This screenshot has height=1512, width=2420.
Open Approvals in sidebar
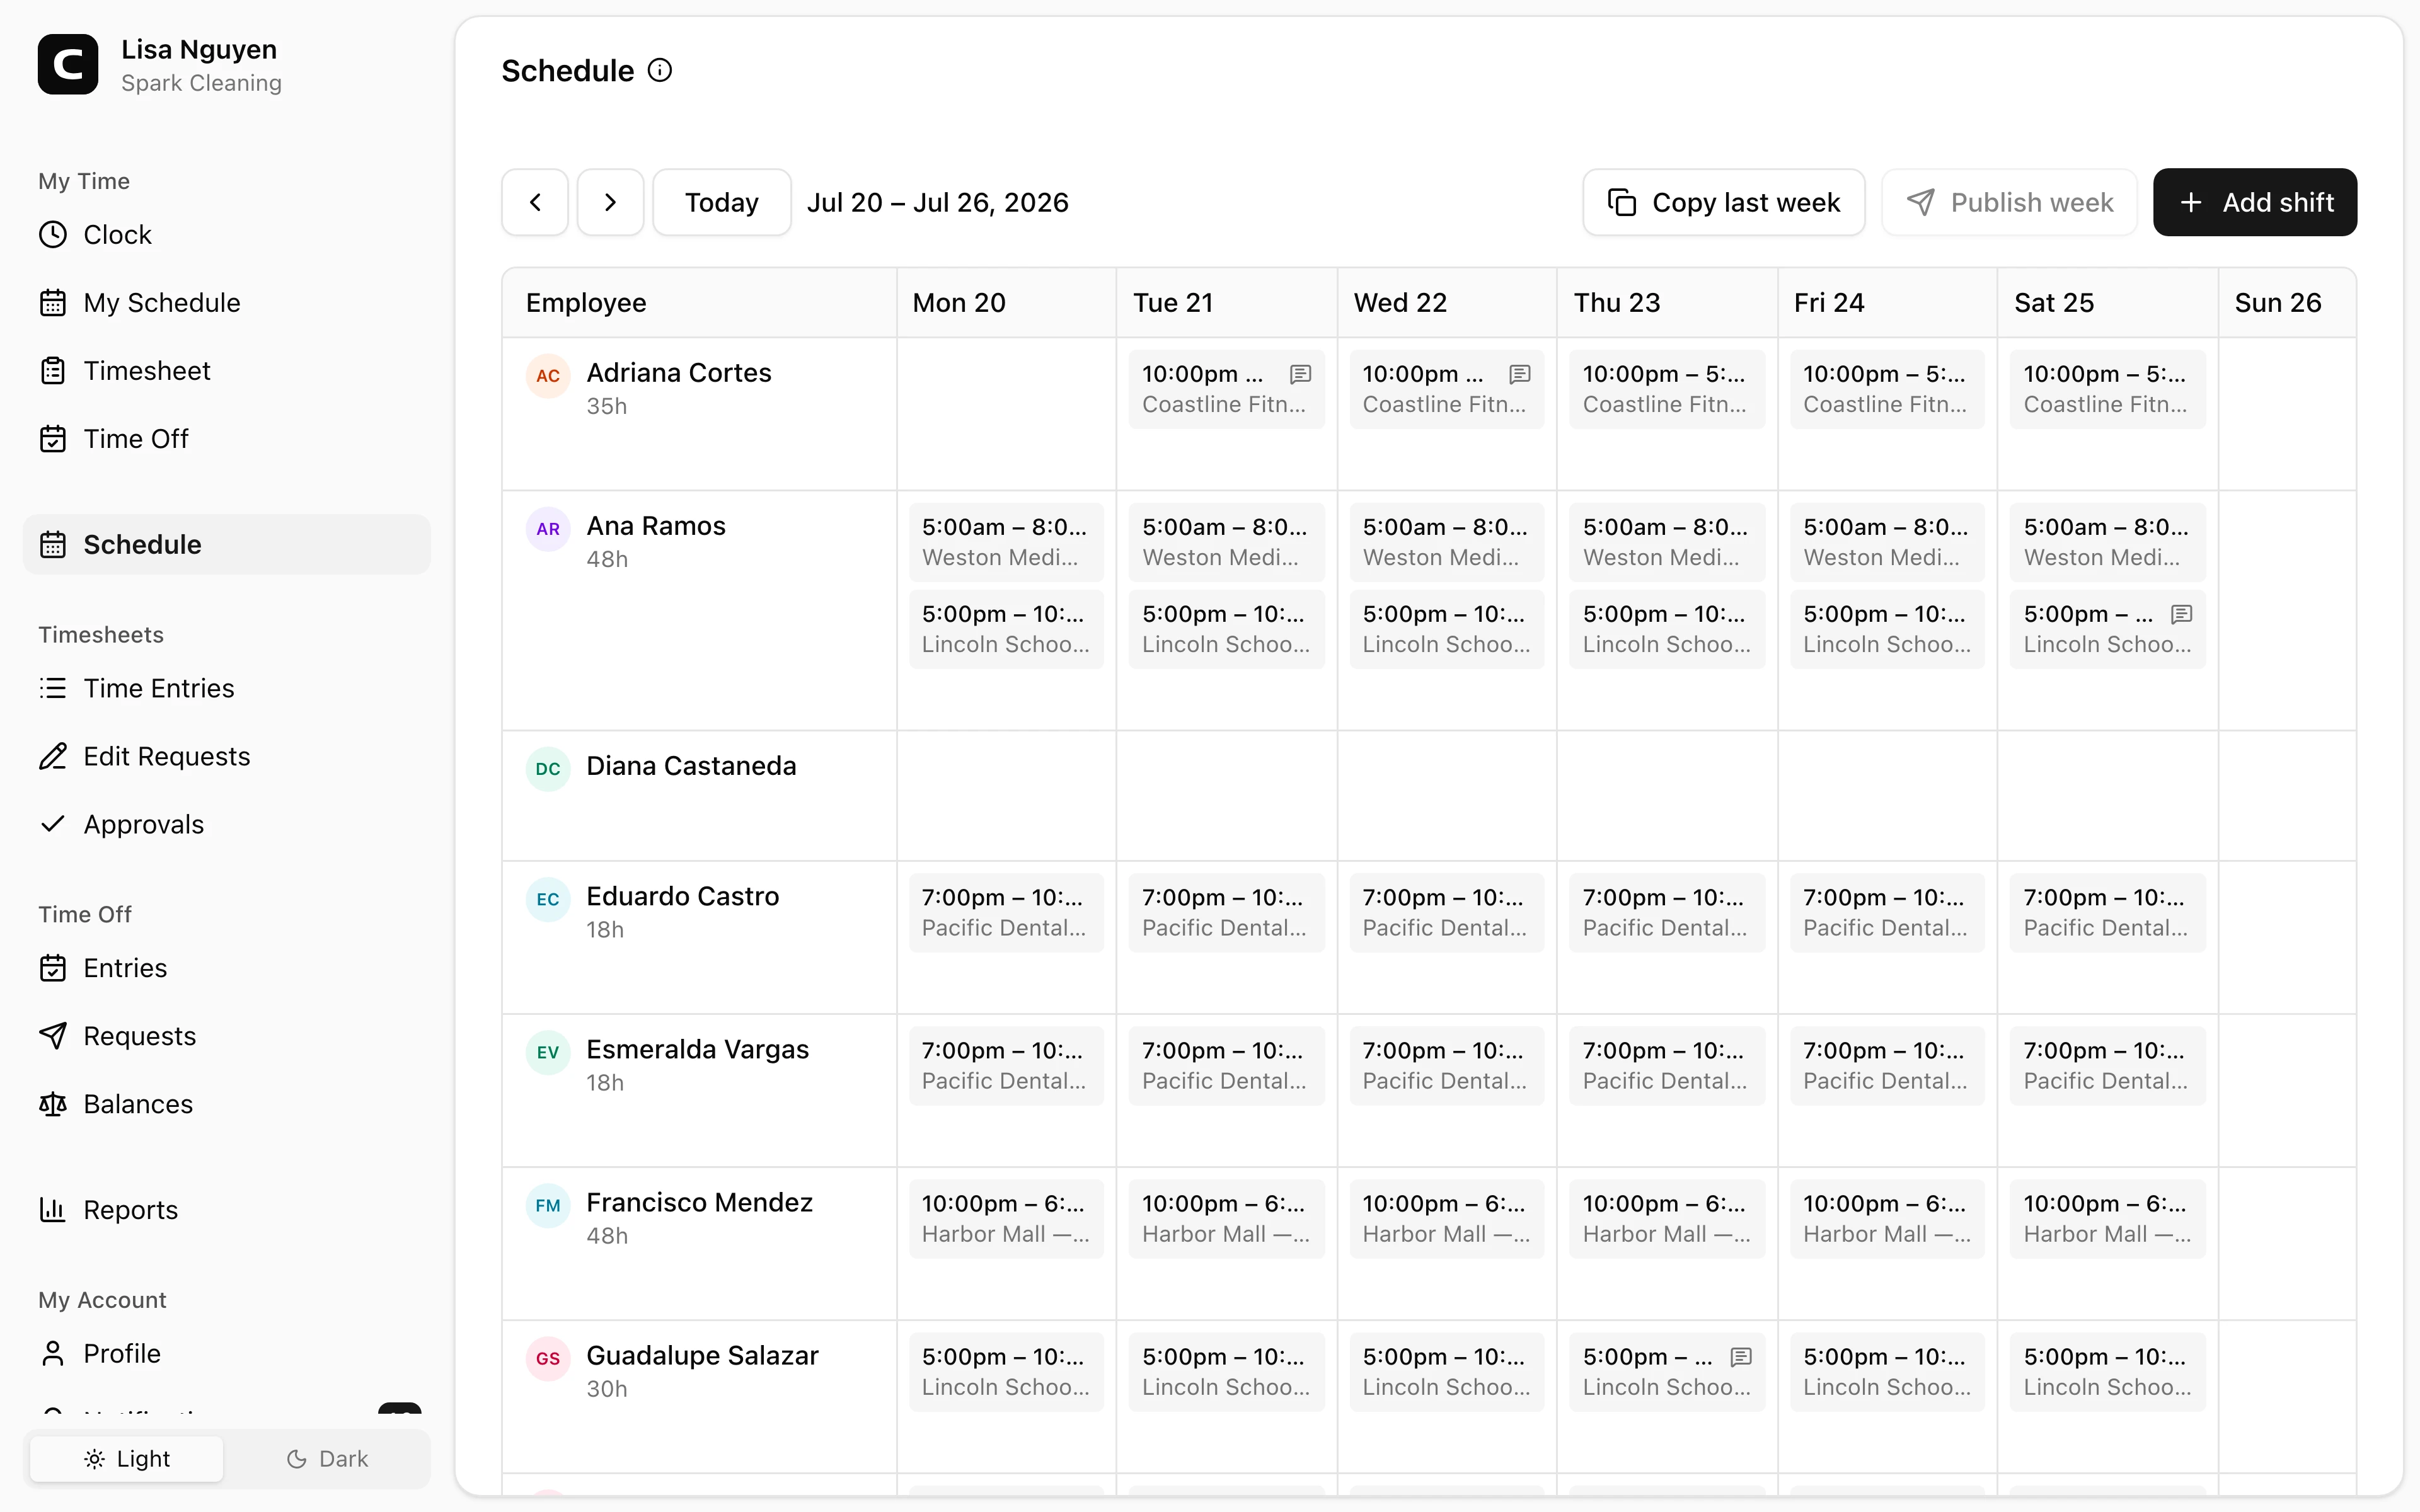(227, 825)
